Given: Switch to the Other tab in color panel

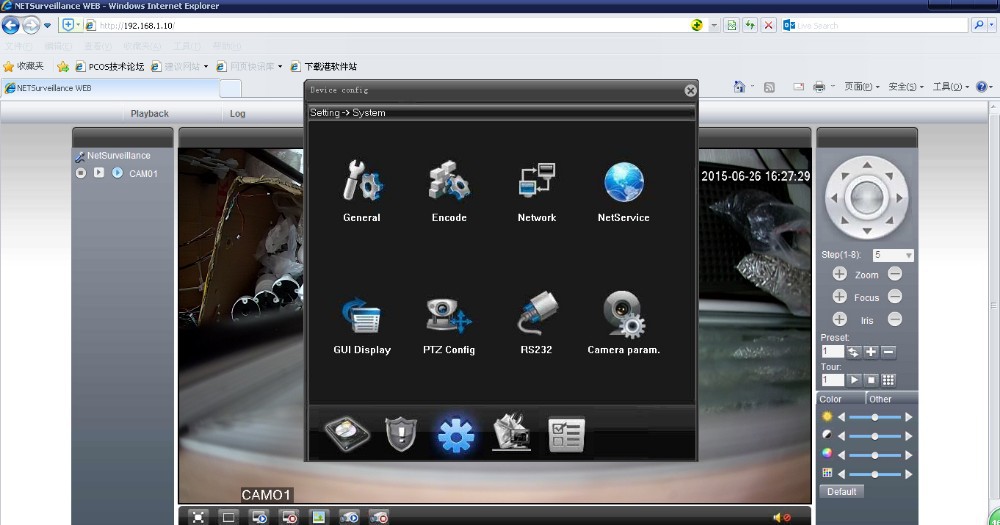Looking at the screenshot, I should coord(880,399).
